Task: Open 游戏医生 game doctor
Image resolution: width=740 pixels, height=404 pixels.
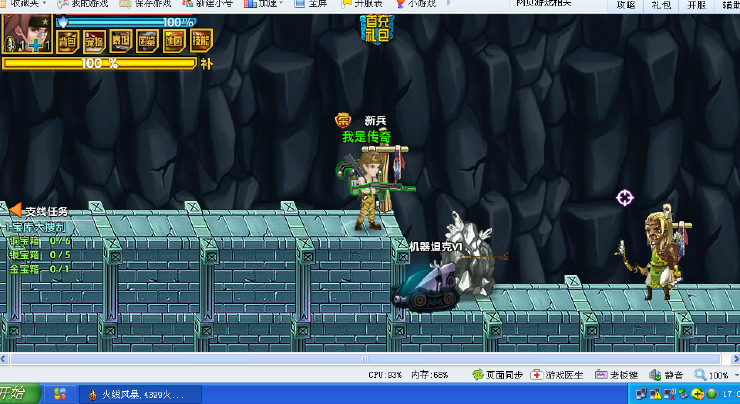Action: coord(557,375)
